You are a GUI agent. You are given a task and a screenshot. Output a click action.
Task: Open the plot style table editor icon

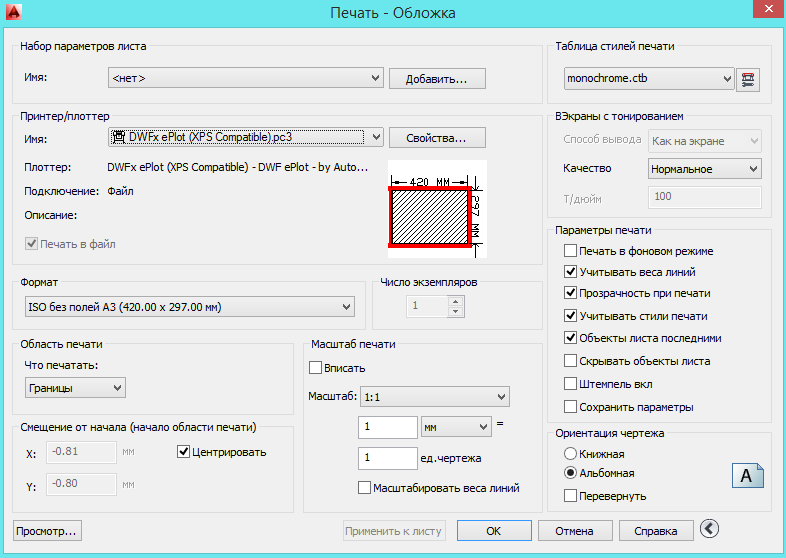(747, 80)
